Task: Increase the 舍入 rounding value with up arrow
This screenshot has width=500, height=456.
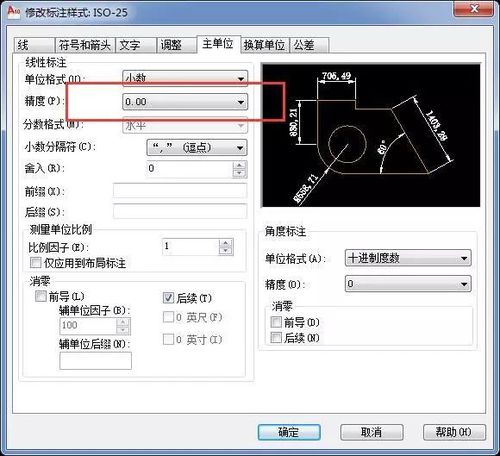Action: tap(239, 165)
